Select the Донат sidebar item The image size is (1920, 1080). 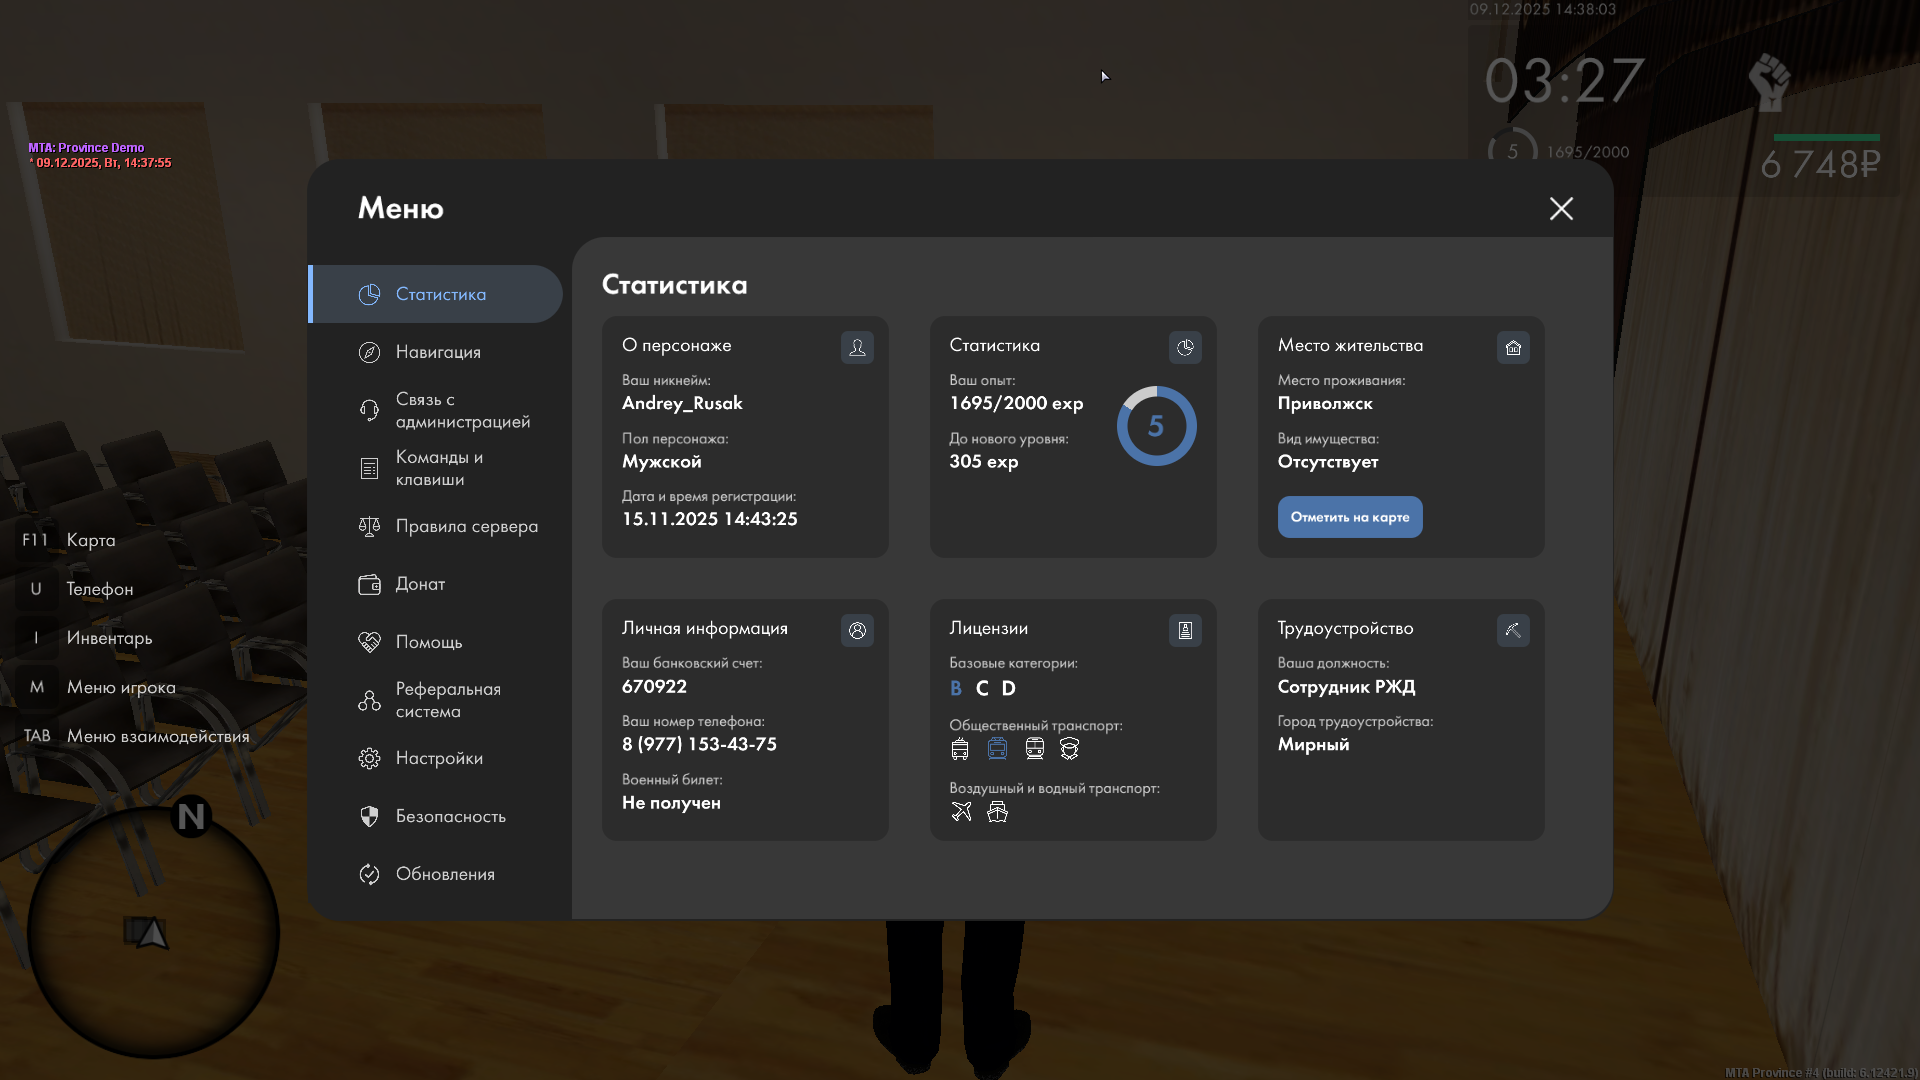[420, 584]
